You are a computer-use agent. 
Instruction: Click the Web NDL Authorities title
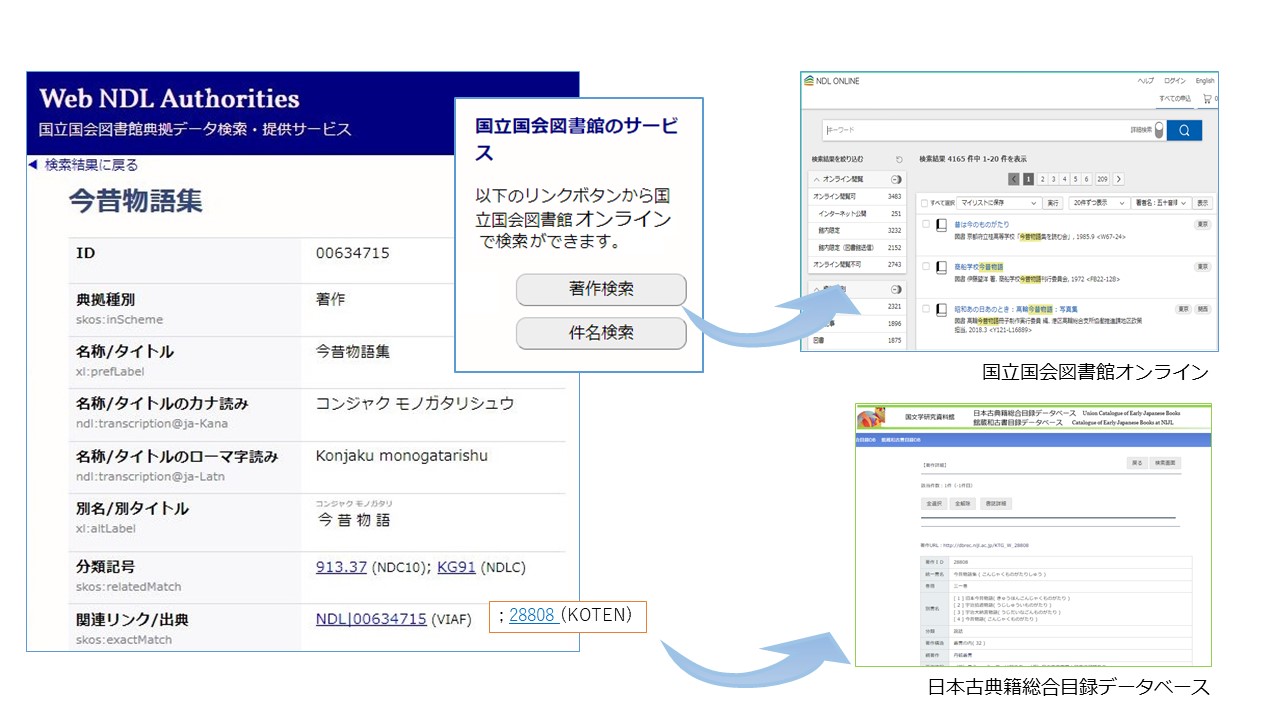click(x=169, y=99)
